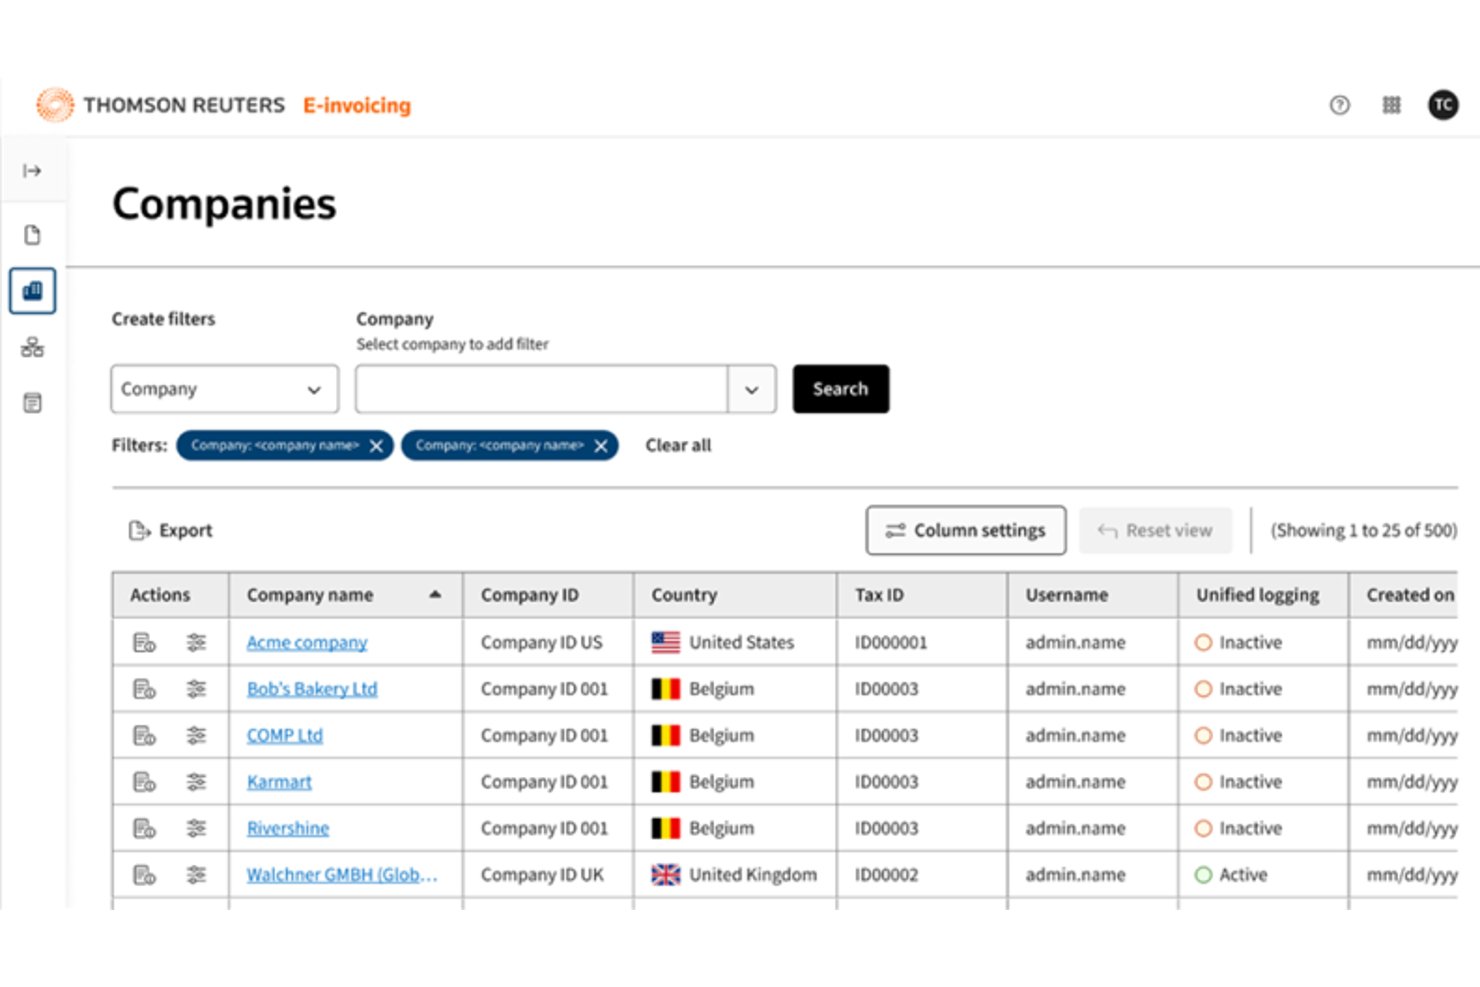Click the Unified logging column header
The height and width of the screenshot is (987, 1480).
coord(1263,595)
